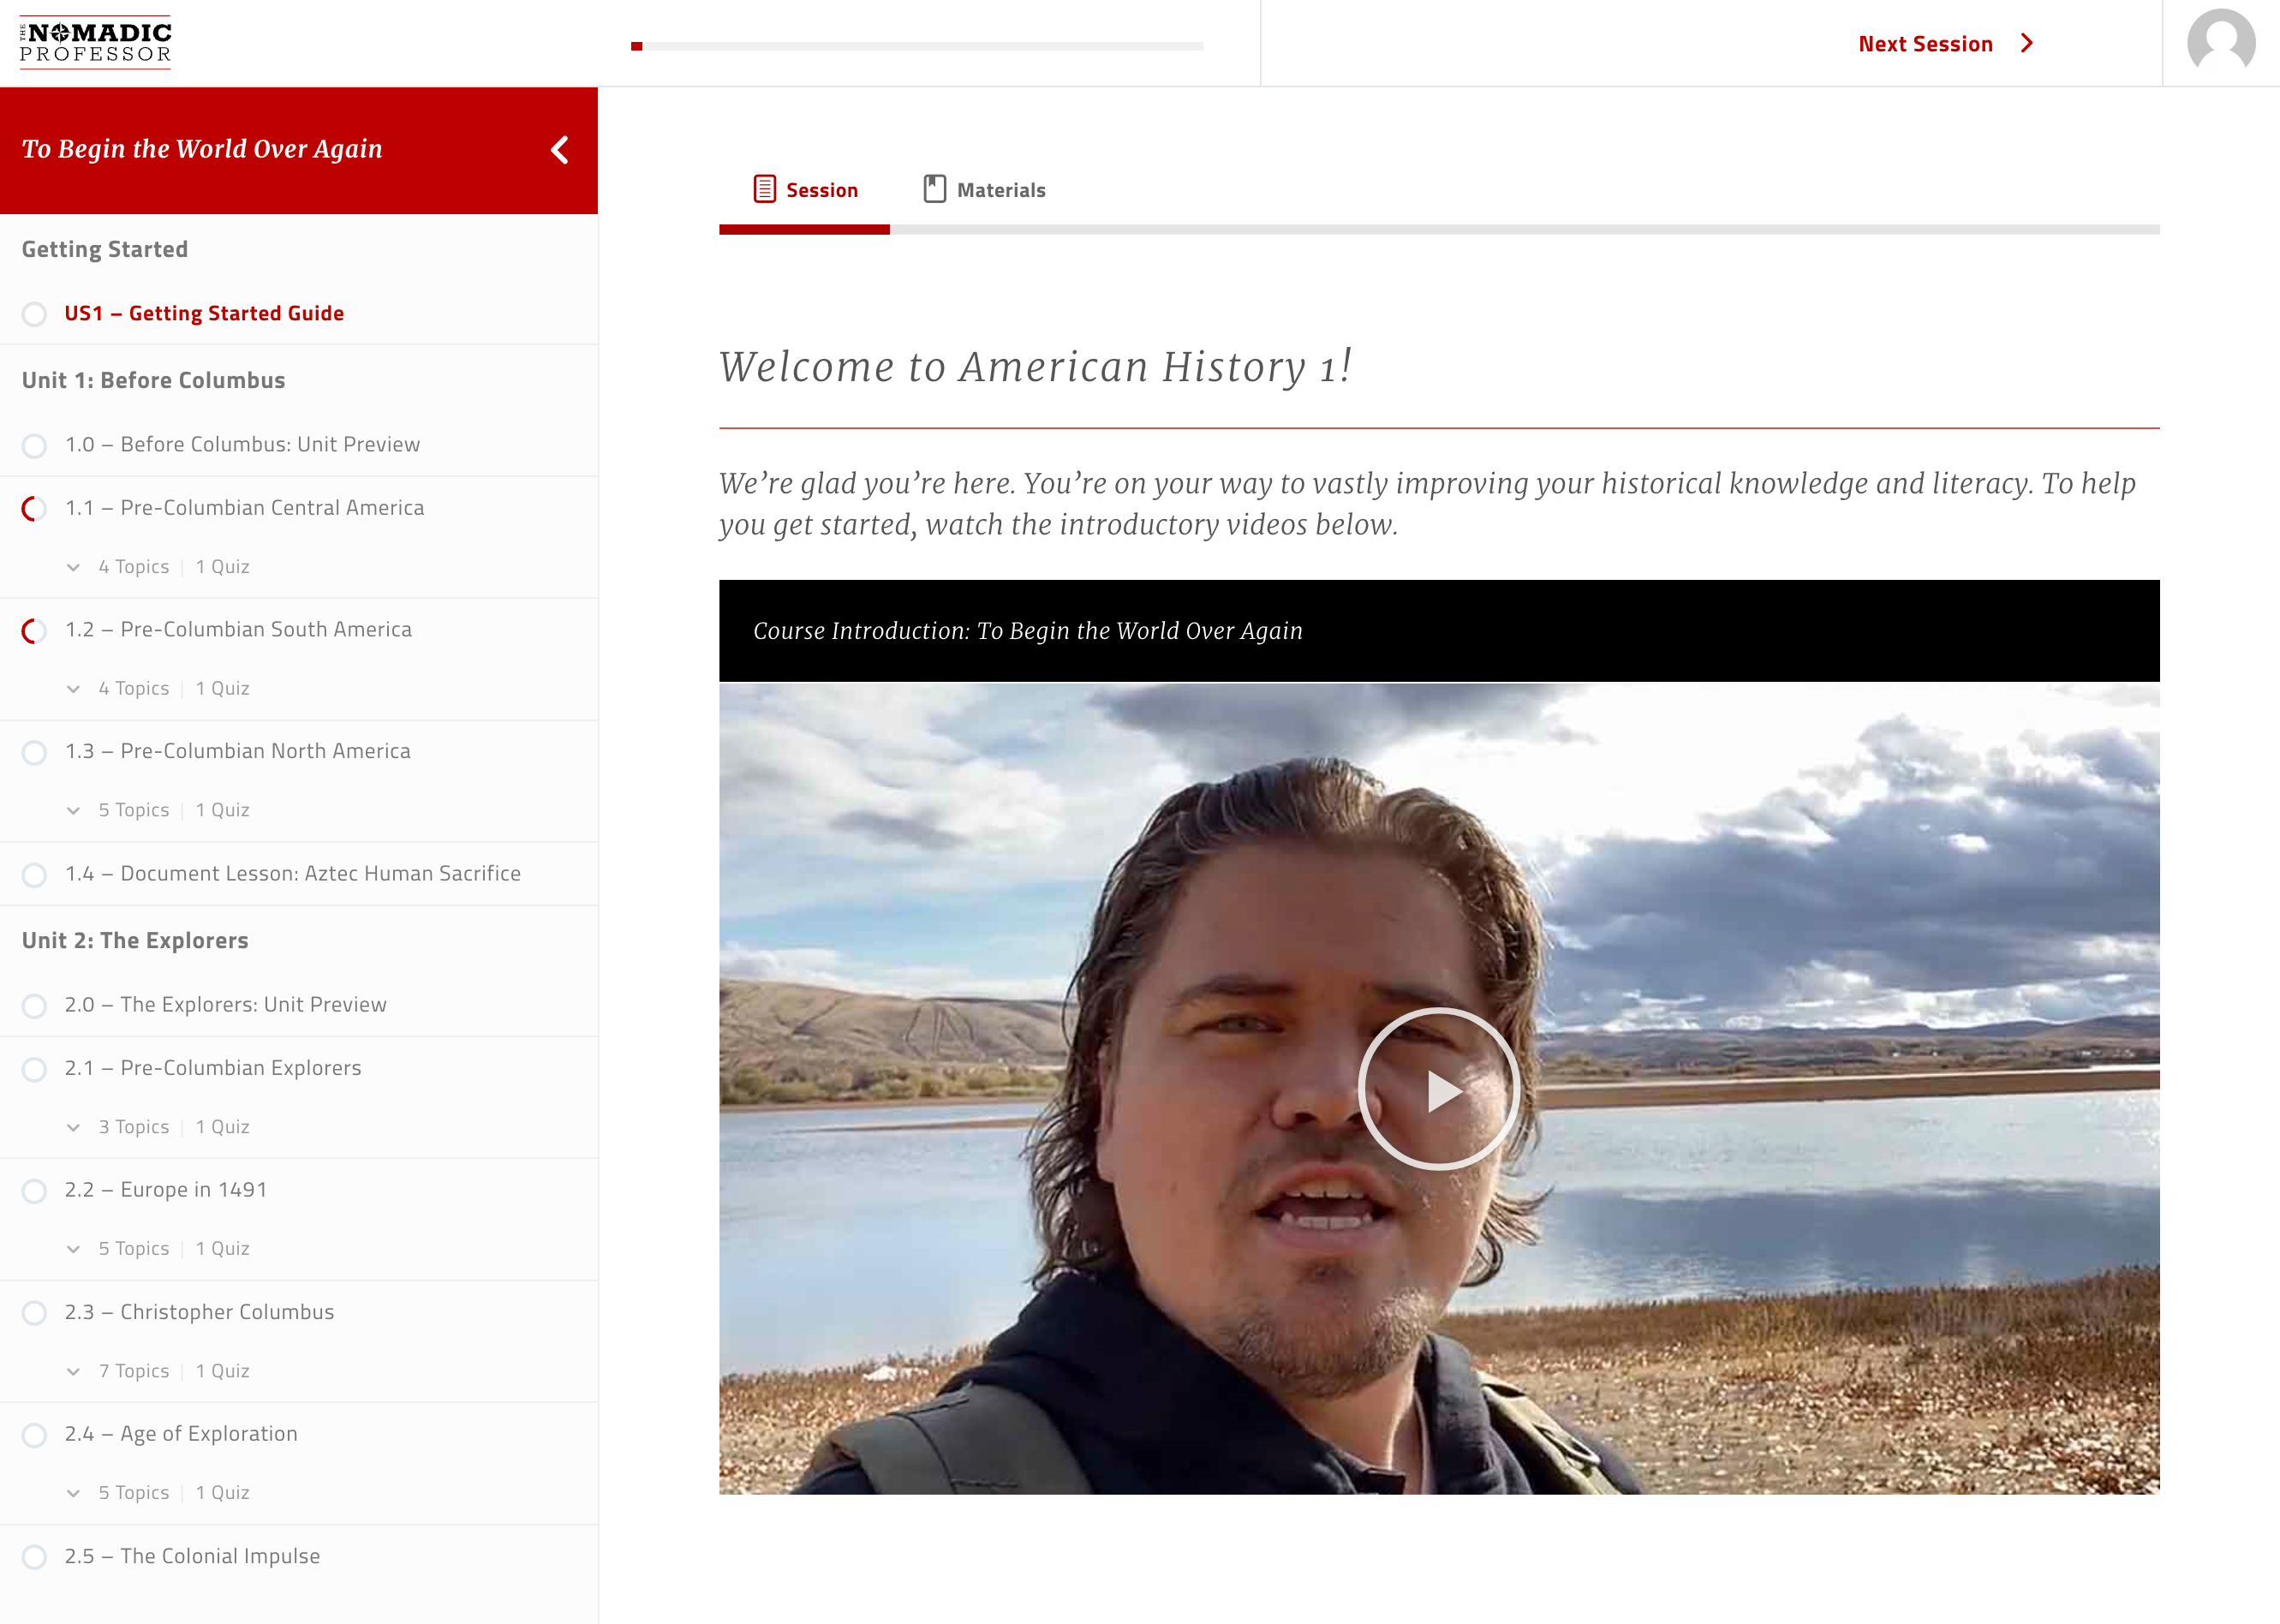The height and width of the screenshot is (1624, 2280).
Task: Toggle completion circle for US1 Getting Started Guide
Action: [35, 314]
